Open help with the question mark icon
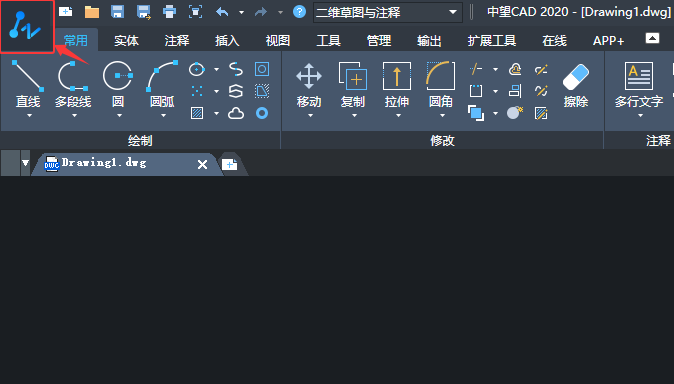674x384 pixels. click(x=299, y=12)
